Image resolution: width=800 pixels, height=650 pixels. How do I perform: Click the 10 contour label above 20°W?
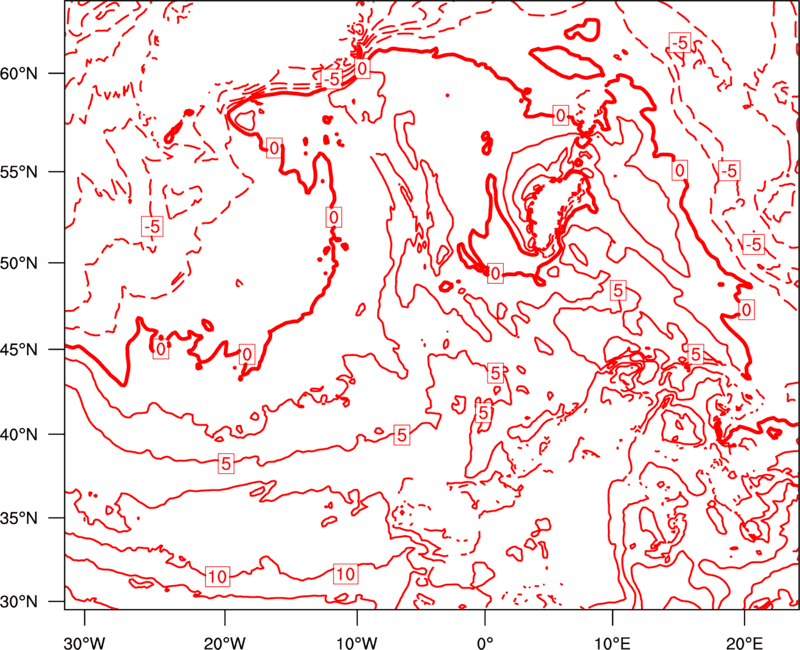pos(217,576)
